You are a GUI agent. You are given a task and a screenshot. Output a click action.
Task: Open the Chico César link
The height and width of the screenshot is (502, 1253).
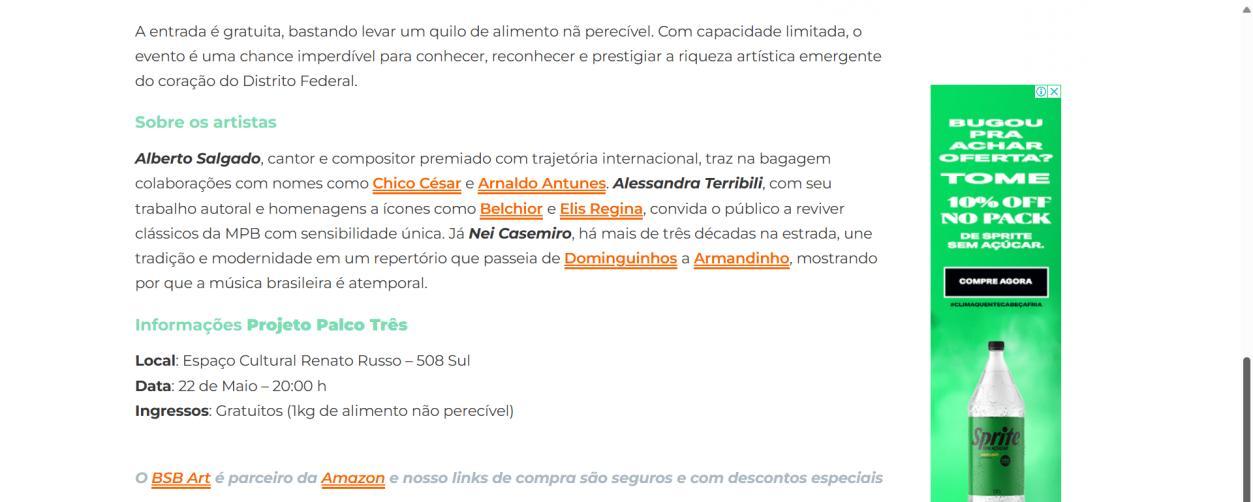[x=416, y=184]
